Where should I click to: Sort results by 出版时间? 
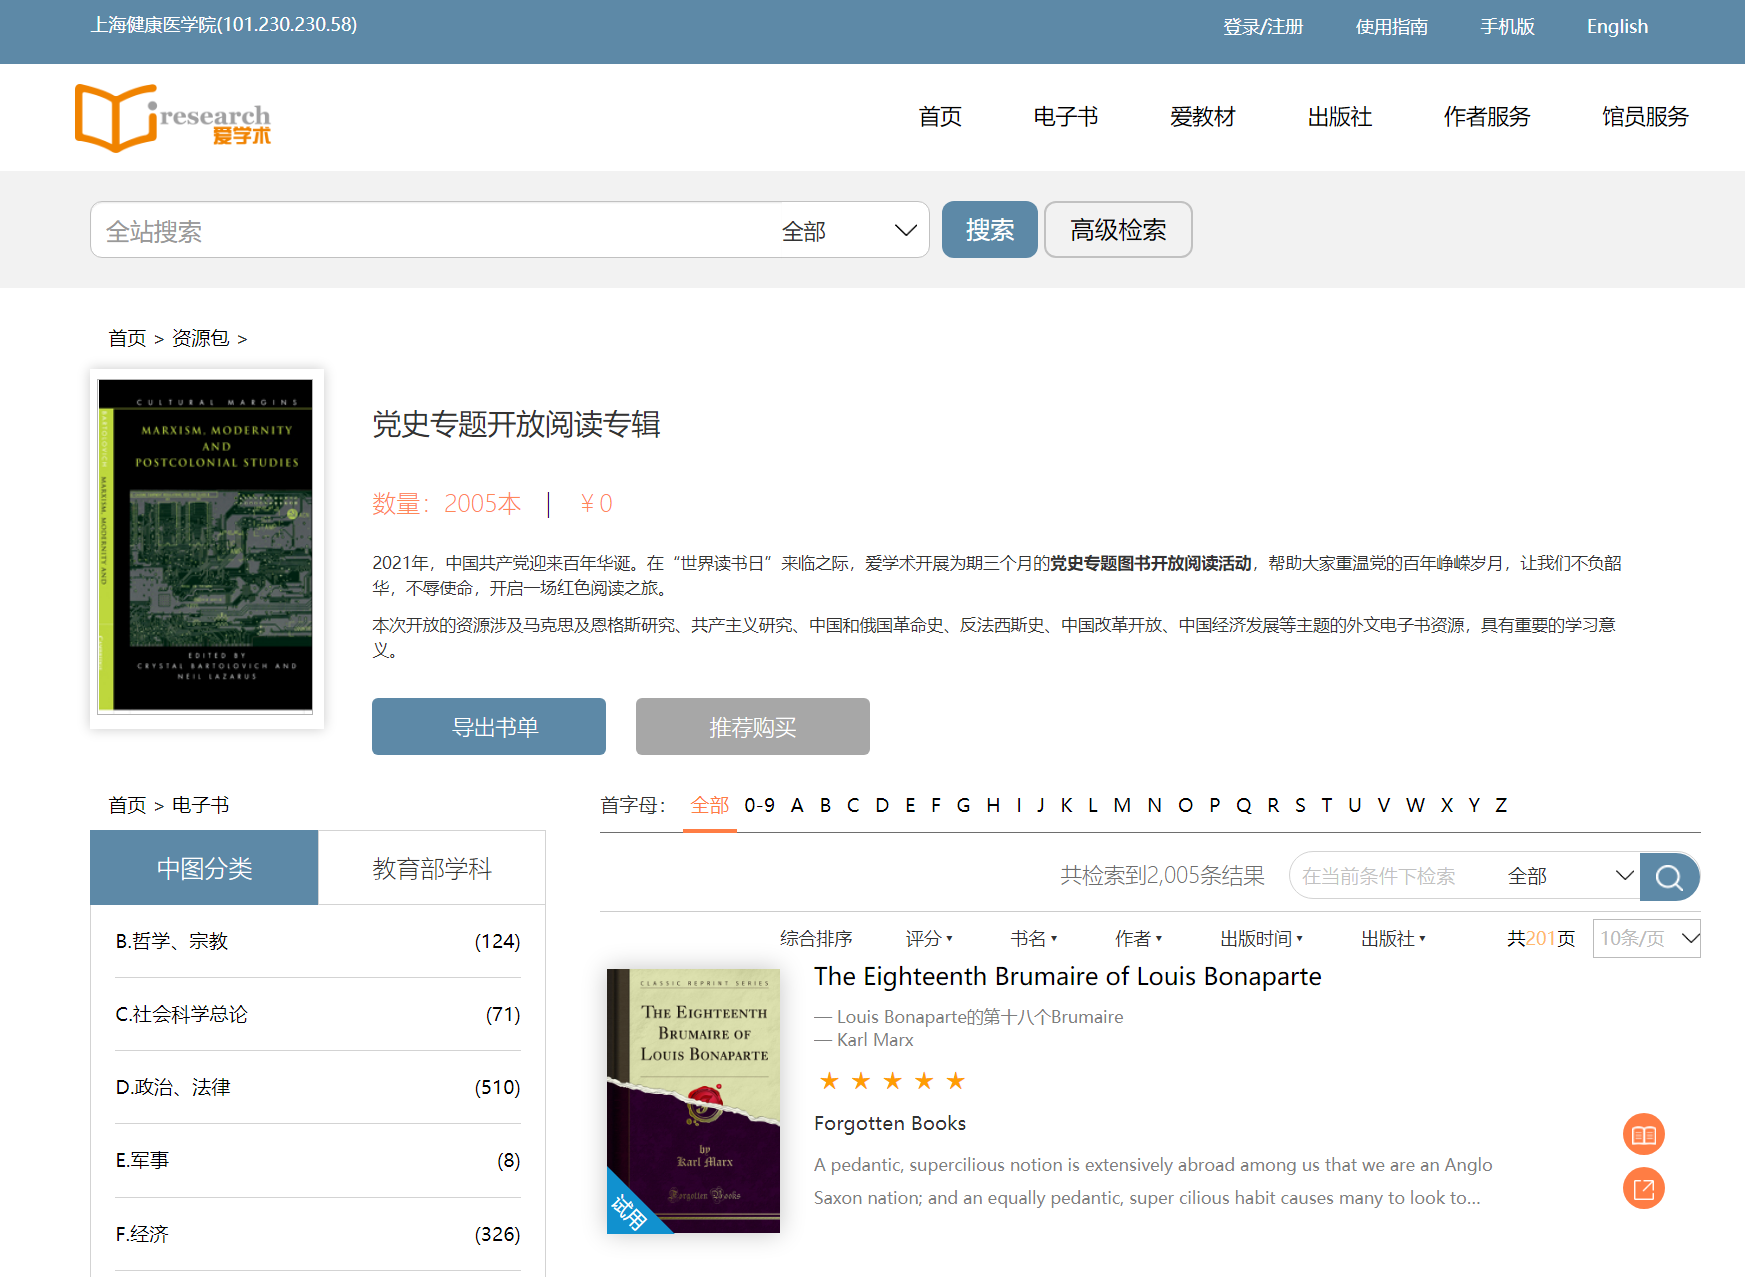[1261, 939]
